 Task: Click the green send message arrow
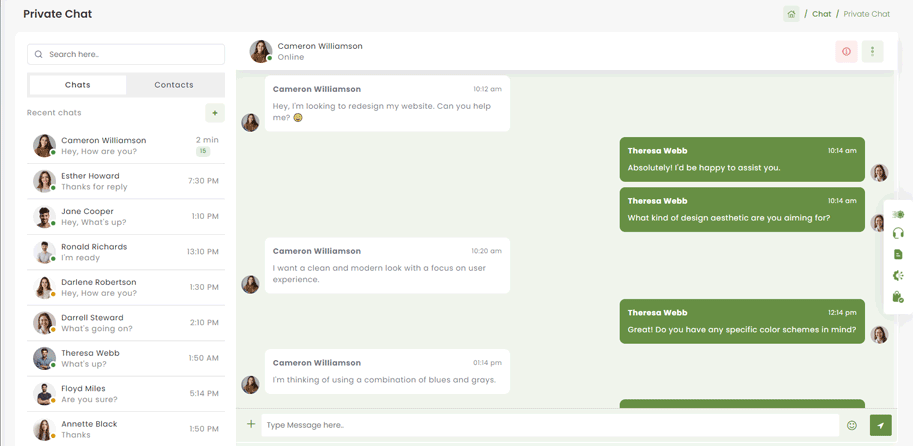pyautogui.click(x=880, y=425)
